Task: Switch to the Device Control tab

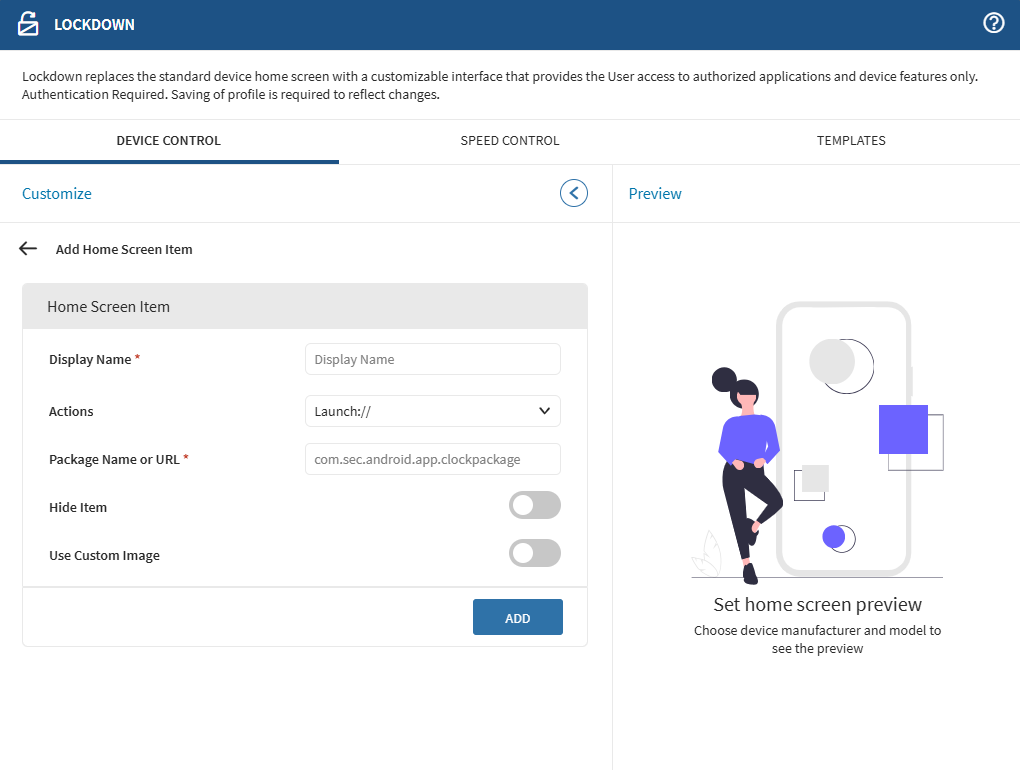Action: [x=169, y=141]
